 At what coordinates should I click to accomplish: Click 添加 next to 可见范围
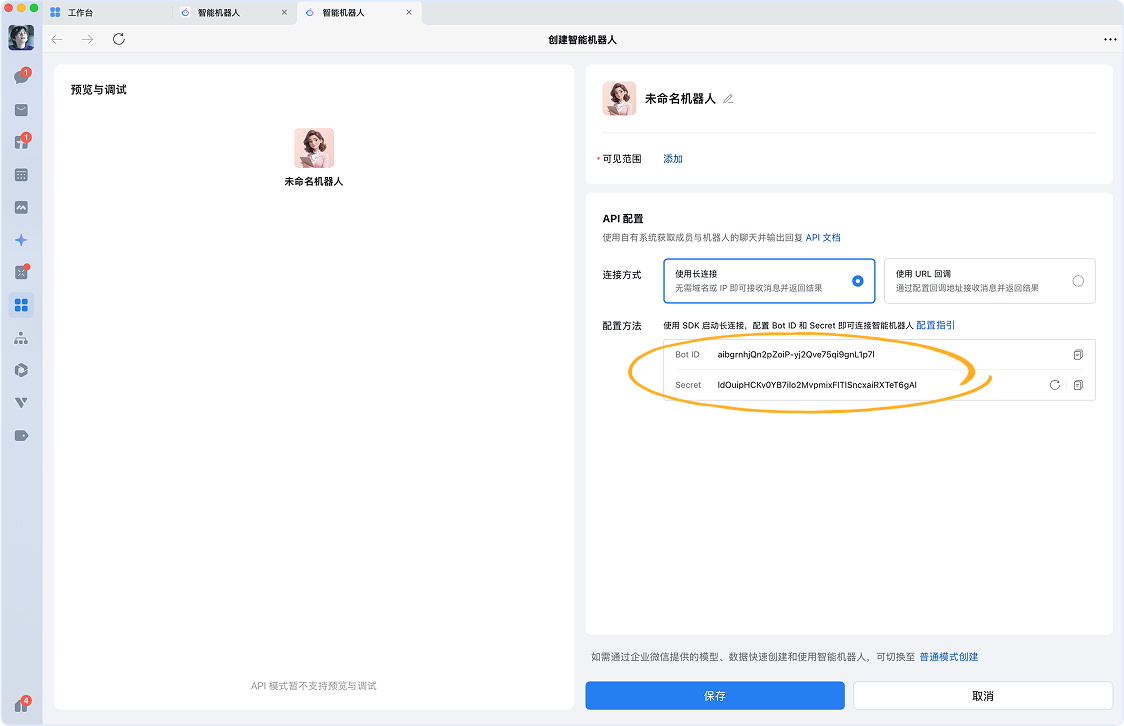[x=672, y=159]
